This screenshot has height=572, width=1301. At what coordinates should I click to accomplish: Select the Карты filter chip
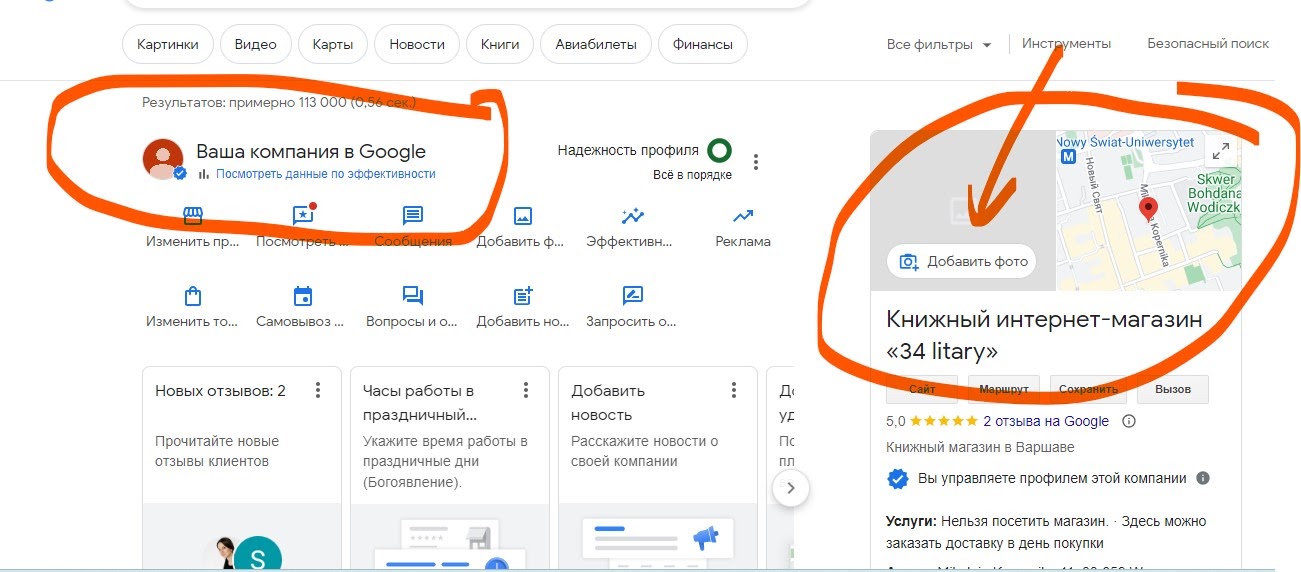click(x=332, y=44)
